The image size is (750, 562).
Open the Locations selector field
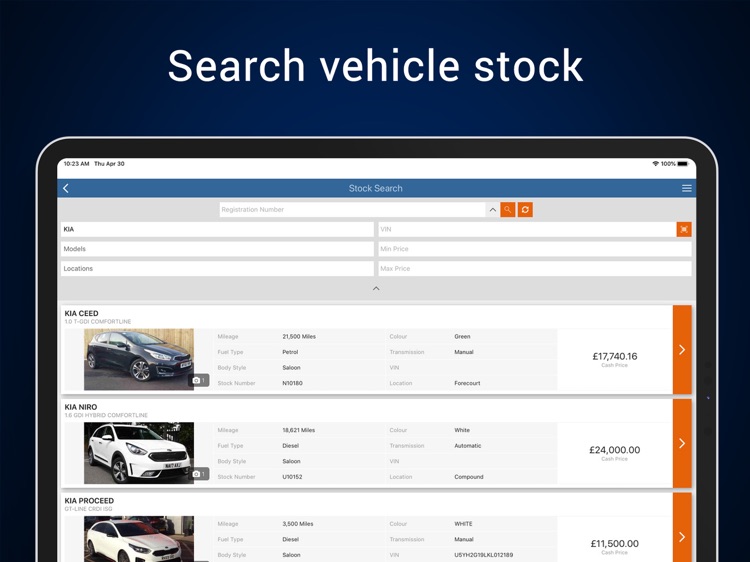tap(217, 268)
